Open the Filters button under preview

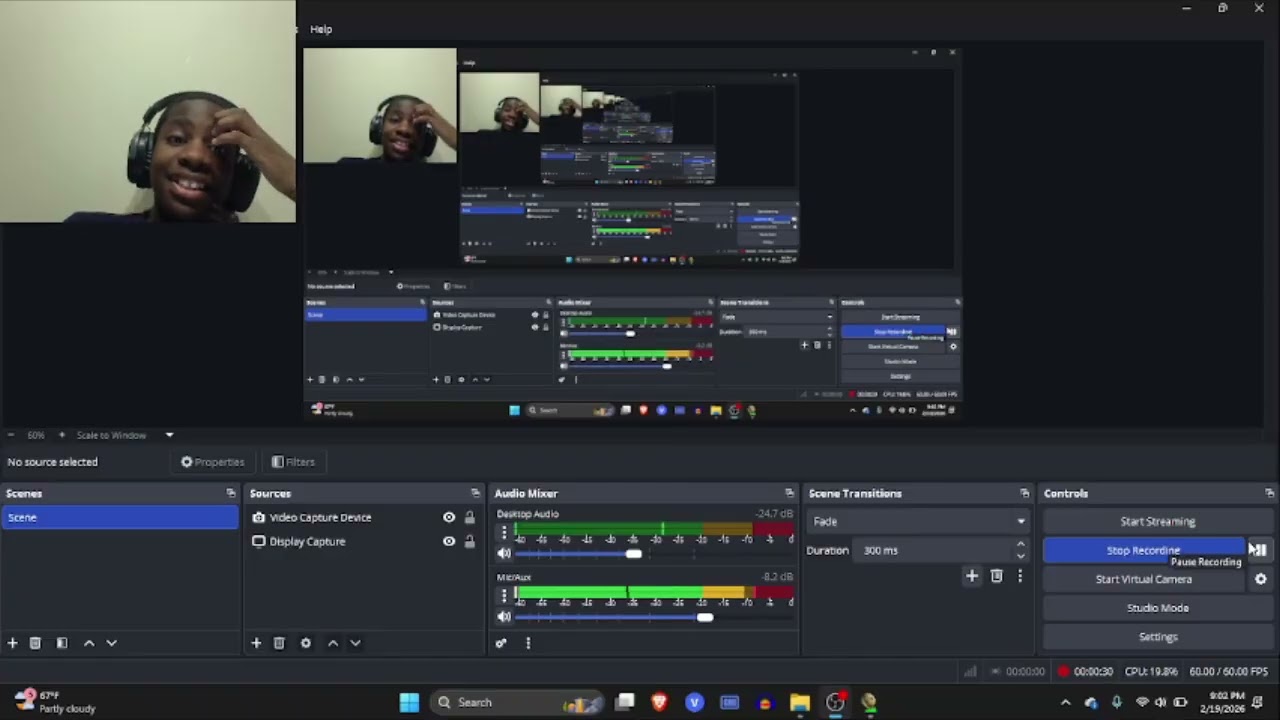click(293, 462)
